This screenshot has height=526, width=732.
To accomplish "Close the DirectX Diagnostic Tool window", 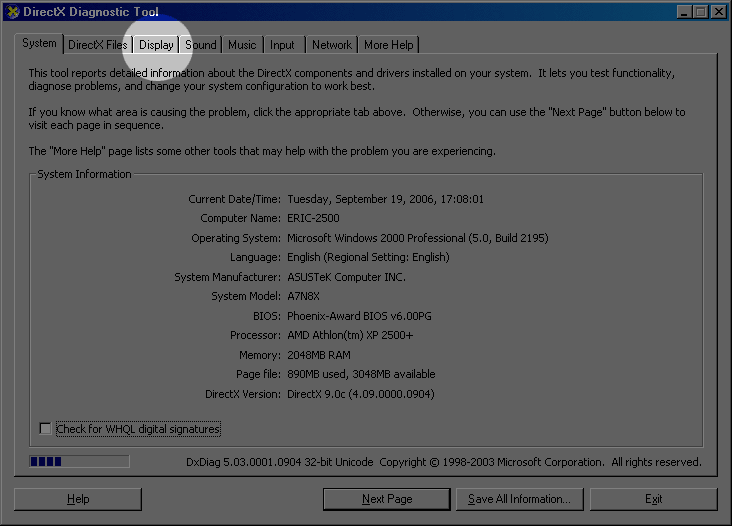I will pos(718,12).
